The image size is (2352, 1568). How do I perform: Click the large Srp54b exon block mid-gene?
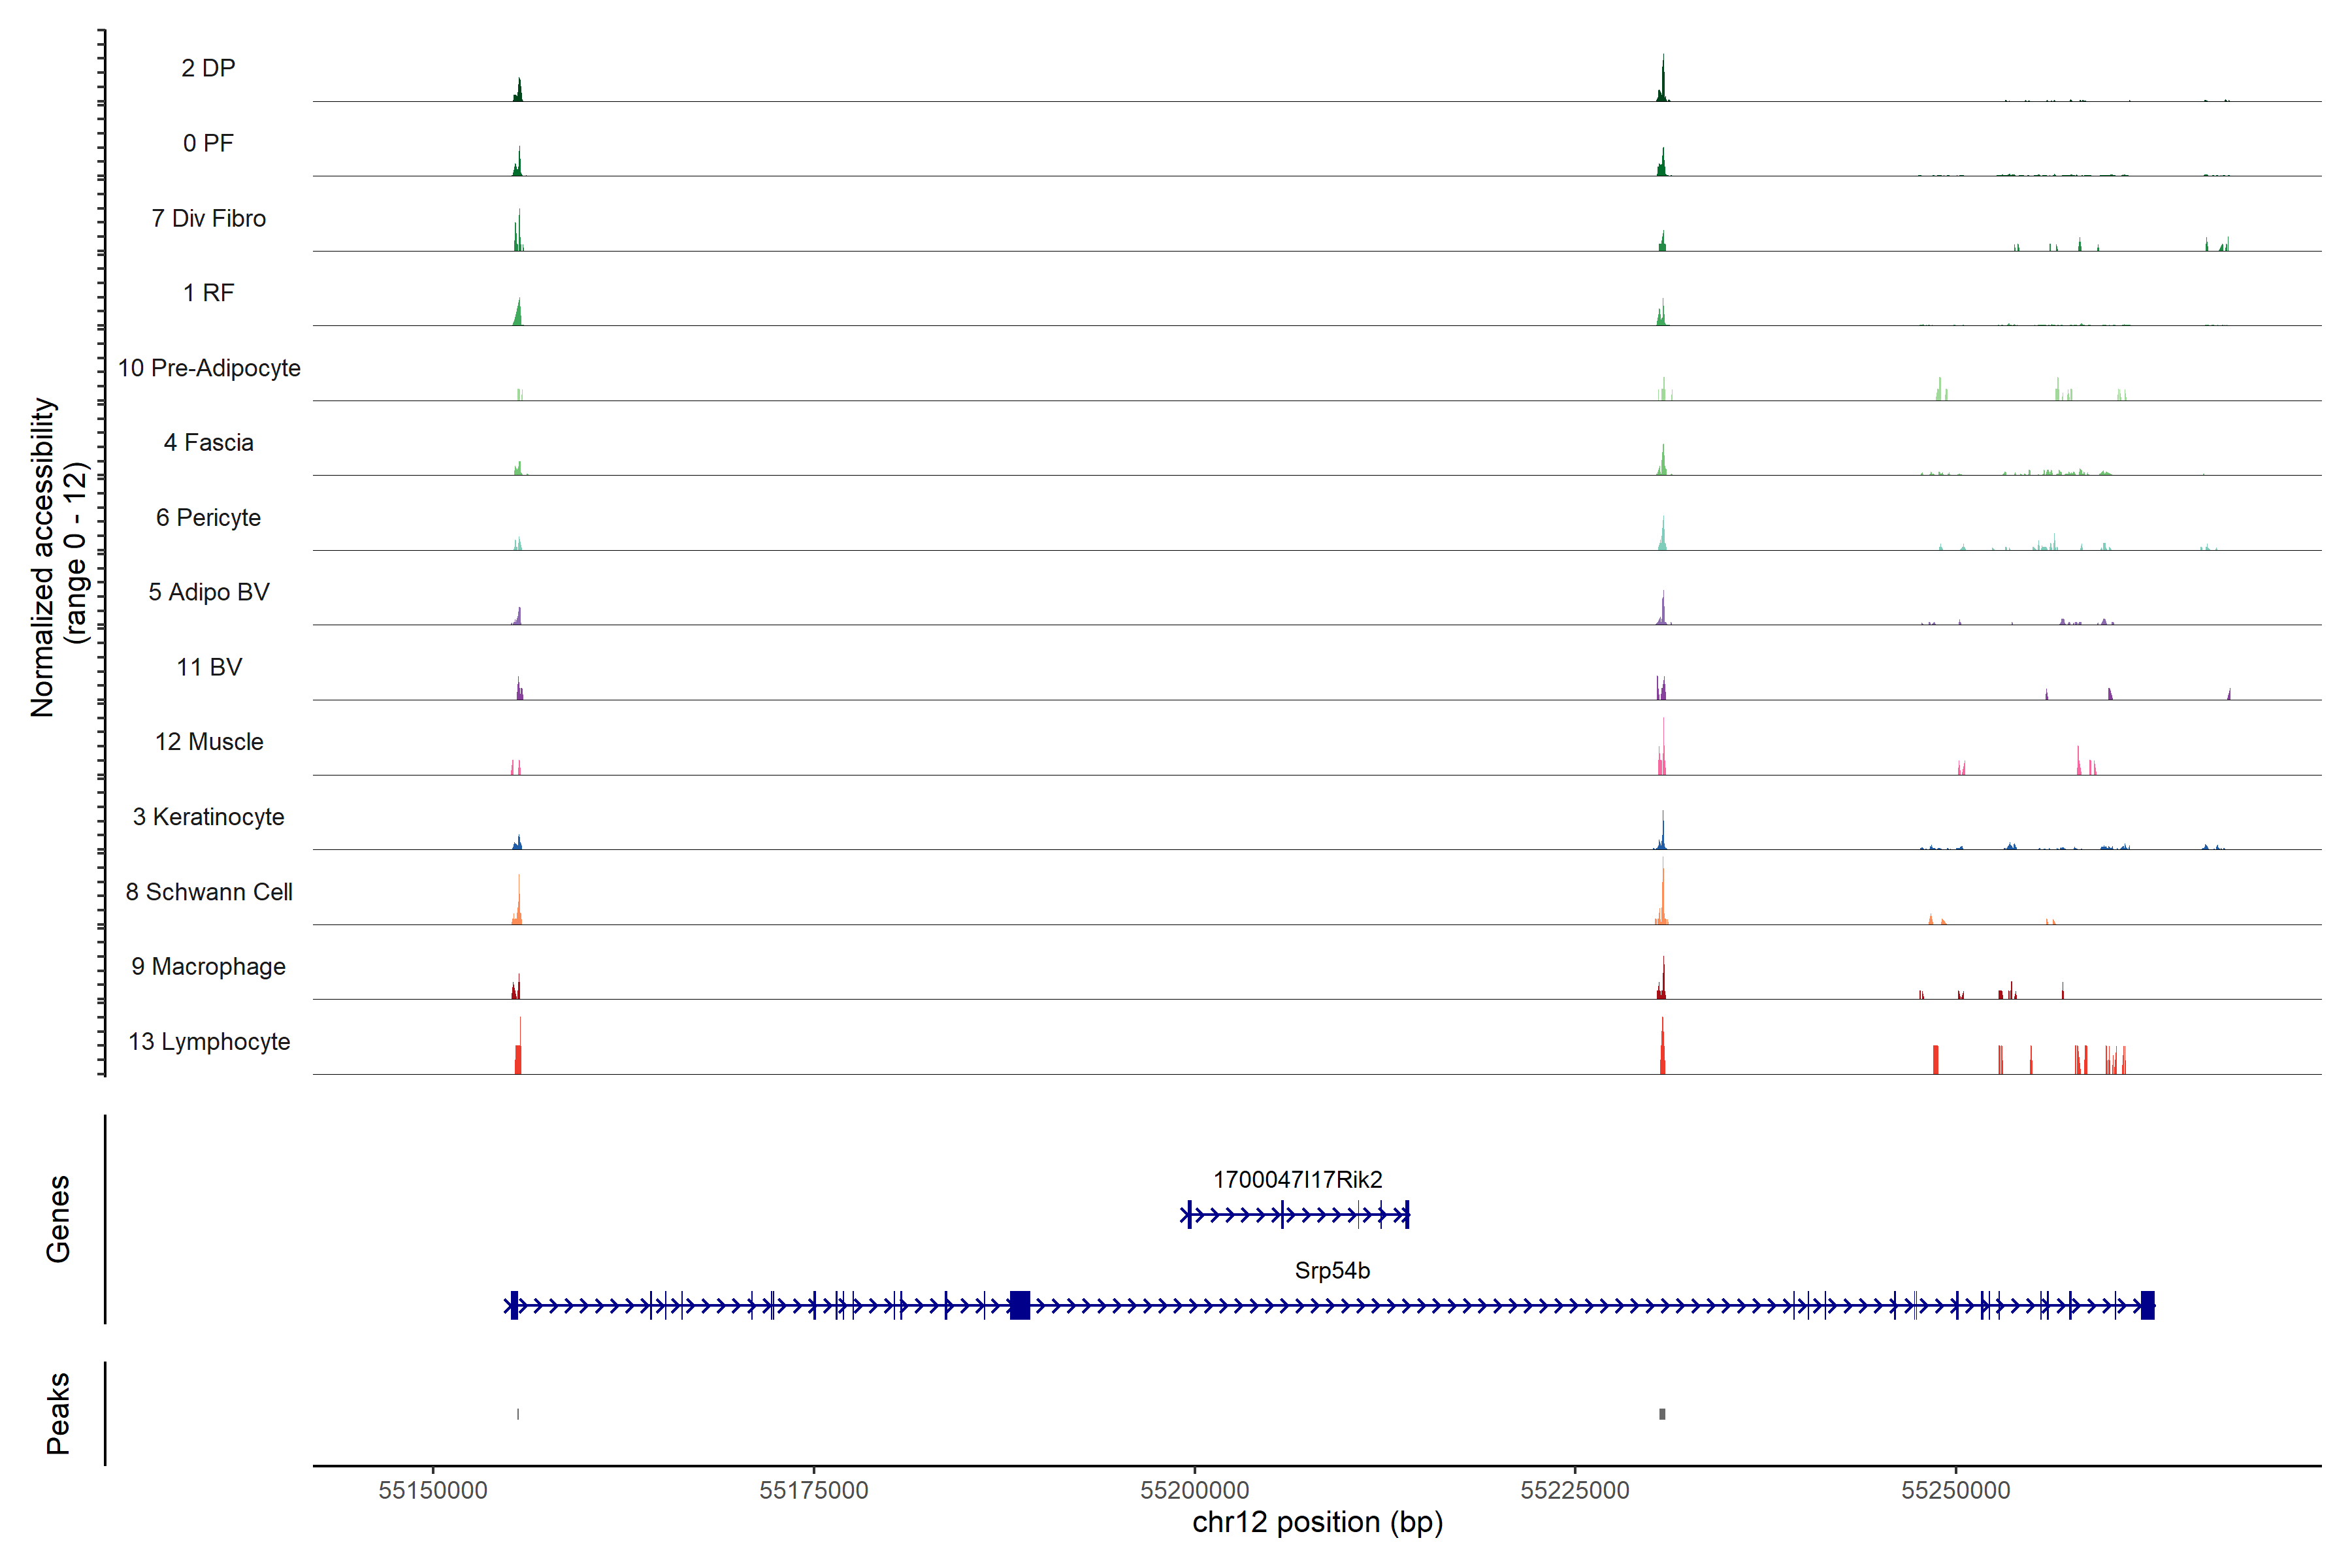[x=1019, y=1305]
